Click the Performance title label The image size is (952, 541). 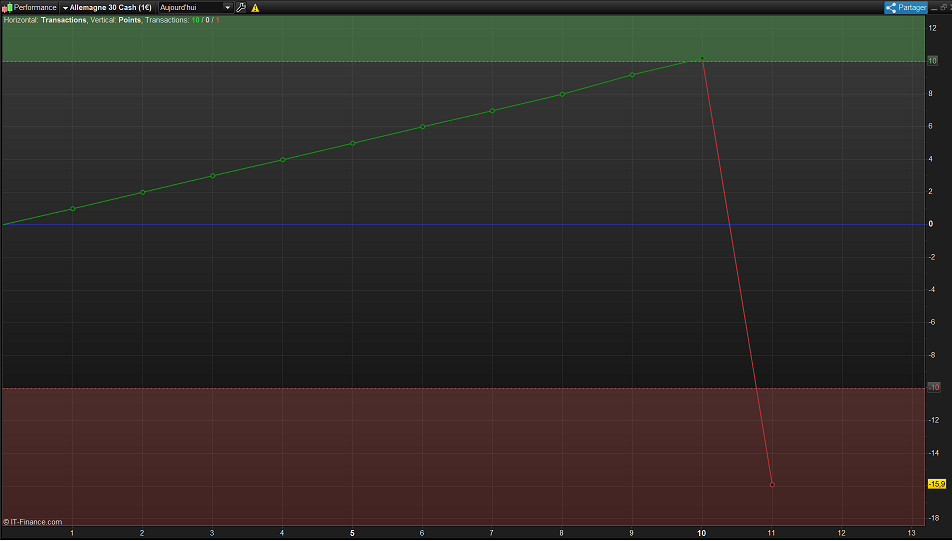(35, 7)
